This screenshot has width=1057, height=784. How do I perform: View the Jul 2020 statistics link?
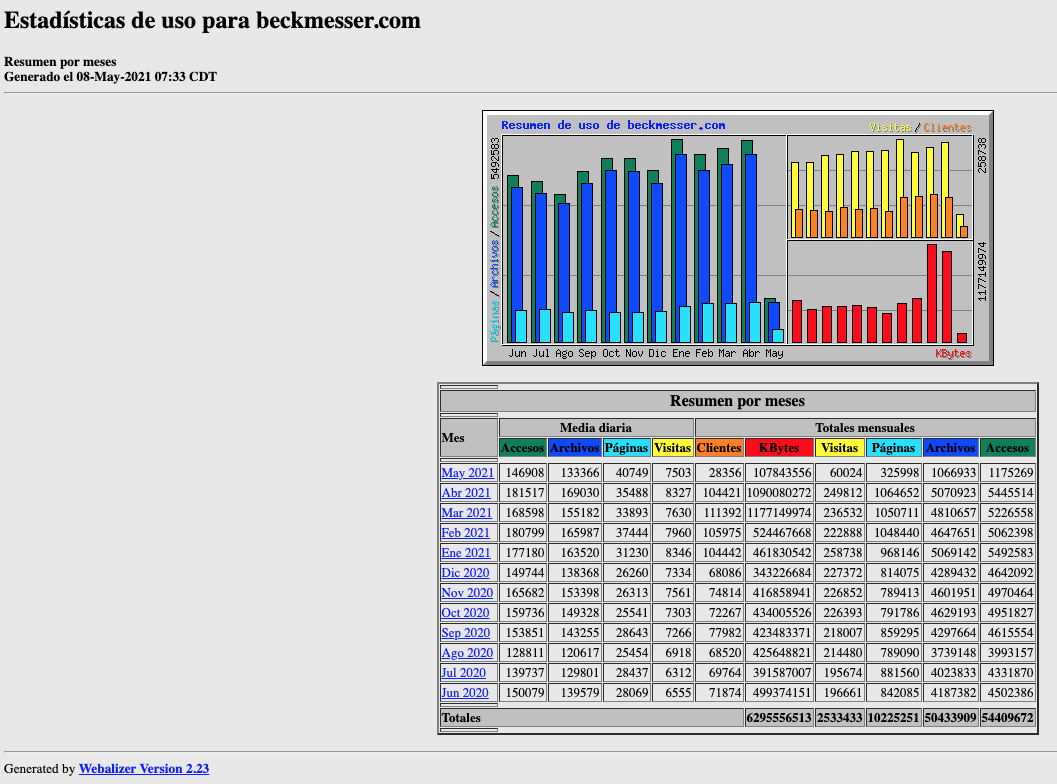tap(463, 673)
